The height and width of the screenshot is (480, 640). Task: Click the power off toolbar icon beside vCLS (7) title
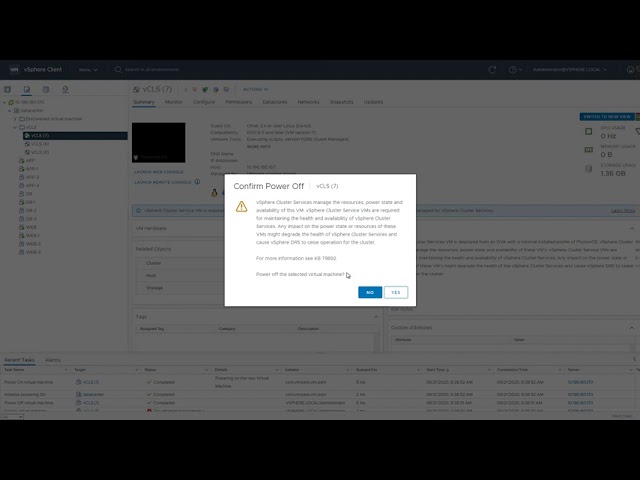[195, 89]
